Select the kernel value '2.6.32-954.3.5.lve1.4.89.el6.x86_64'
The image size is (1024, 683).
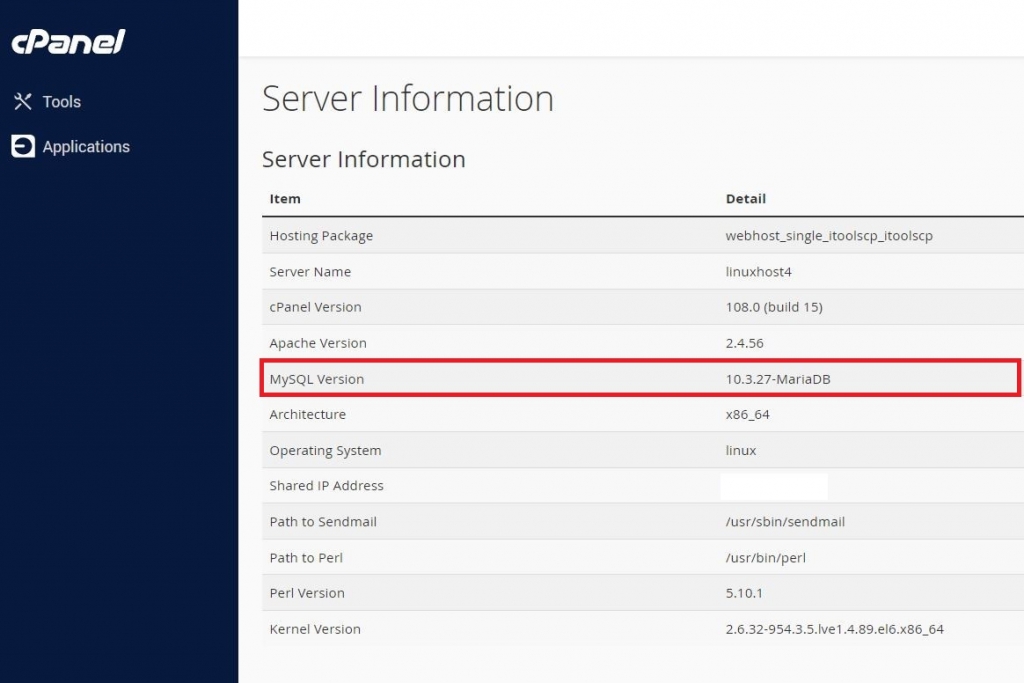[x=835, y=629]
